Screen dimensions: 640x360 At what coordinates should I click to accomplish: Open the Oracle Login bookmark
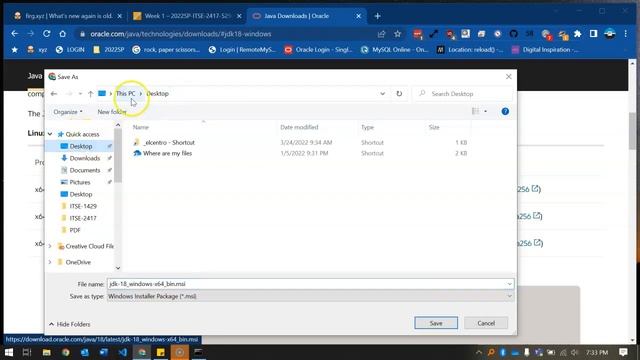(x=319, y=50)
